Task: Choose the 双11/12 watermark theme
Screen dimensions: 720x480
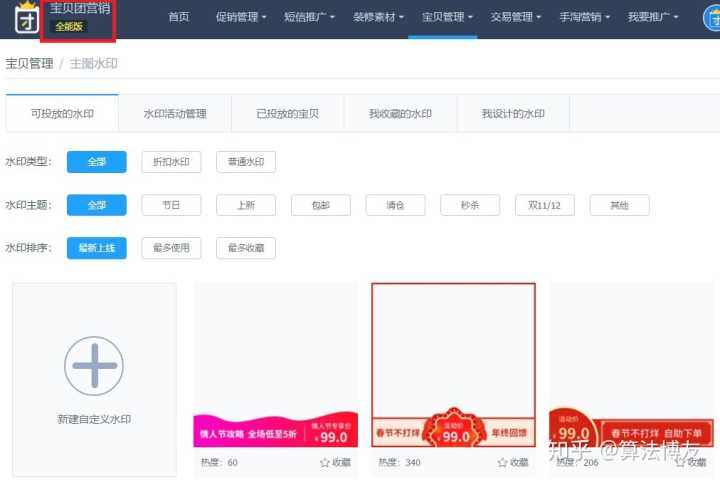Action: pyautogui.click(x=545, y=205)
